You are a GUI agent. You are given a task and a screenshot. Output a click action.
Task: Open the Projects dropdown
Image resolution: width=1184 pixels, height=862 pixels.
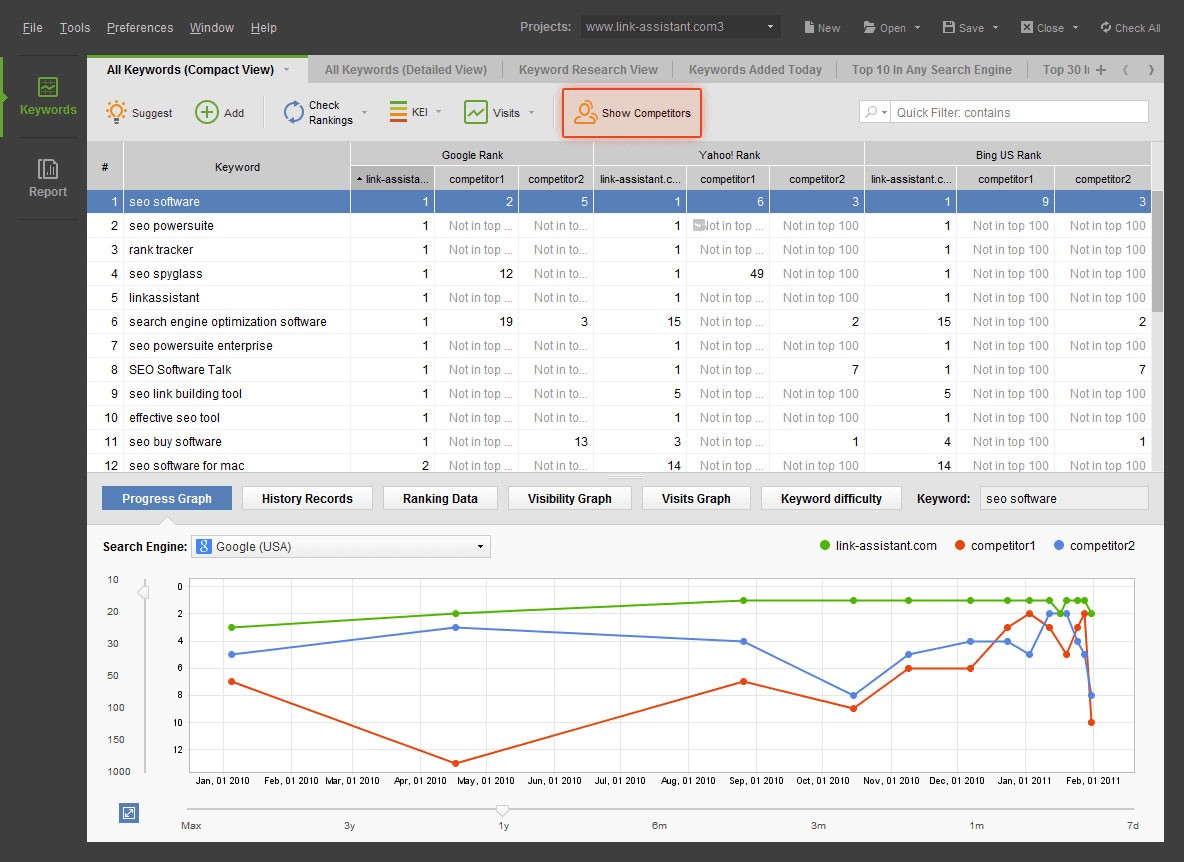coord(679,27)
